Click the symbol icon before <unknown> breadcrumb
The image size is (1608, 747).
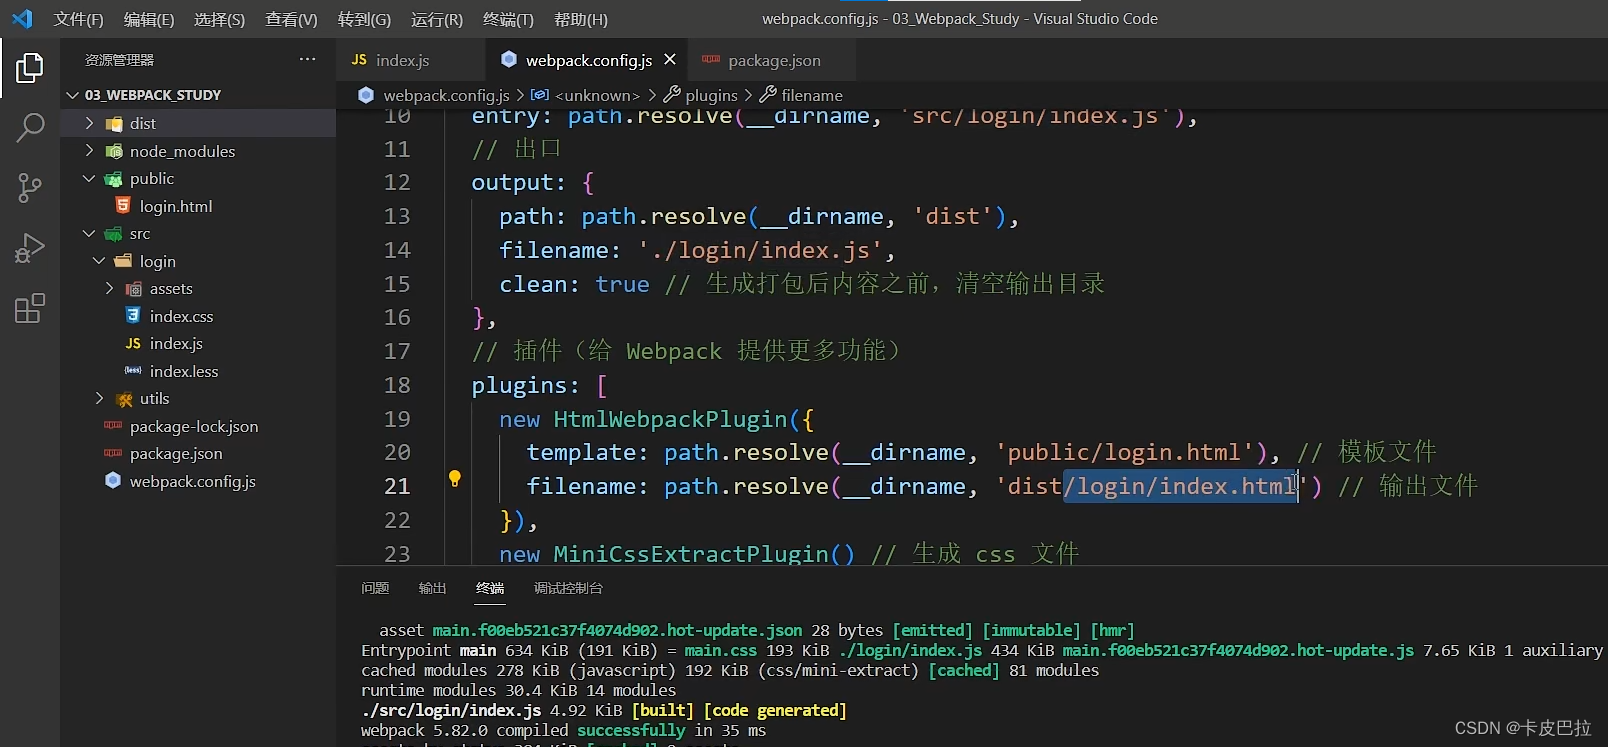(x=539, y=95)
